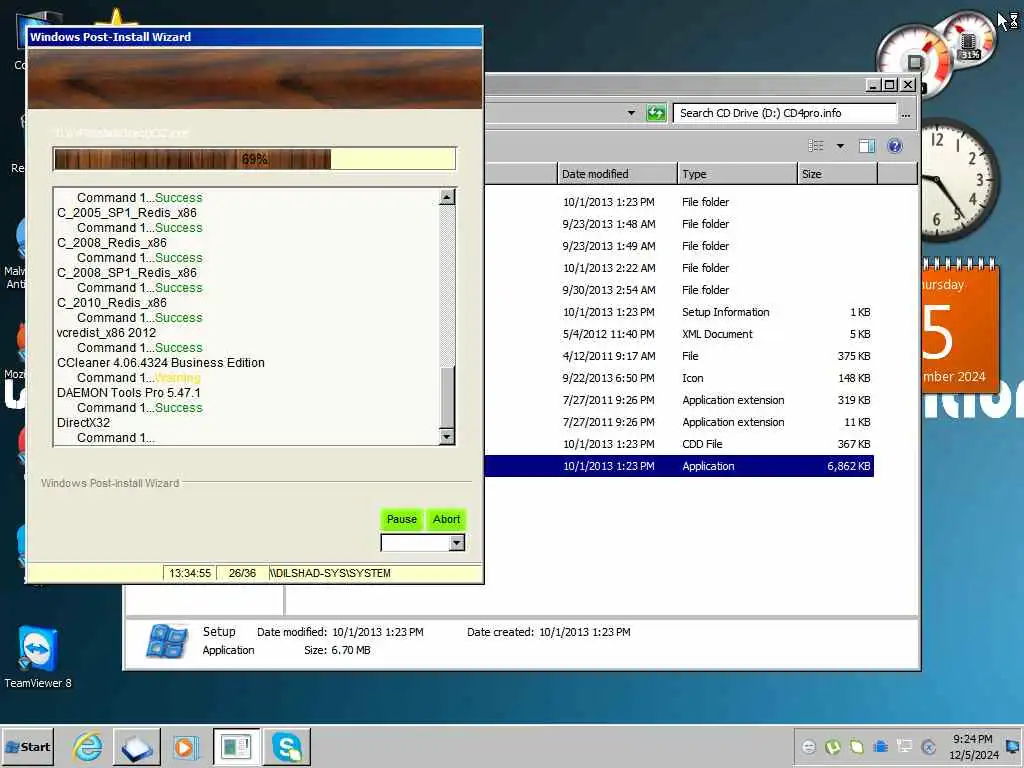The image size is (1024, 768).
Task: Click the round X tray icon
Action: coord(928,746)
